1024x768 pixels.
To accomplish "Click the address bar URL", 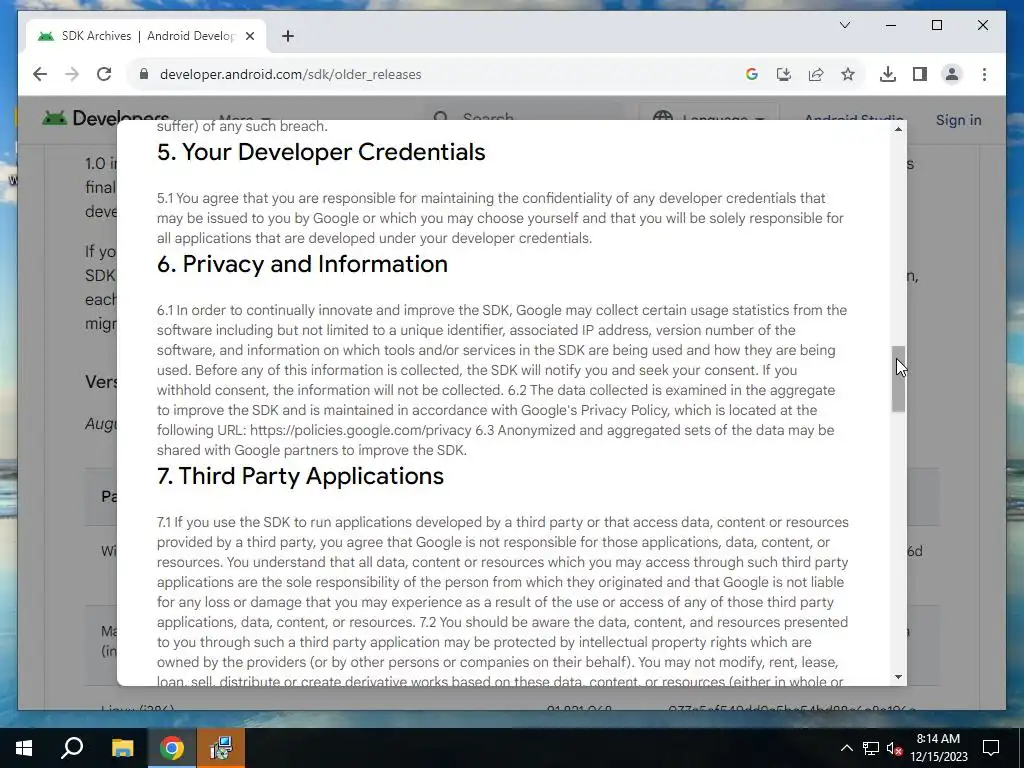I will [x=291, y=74].
